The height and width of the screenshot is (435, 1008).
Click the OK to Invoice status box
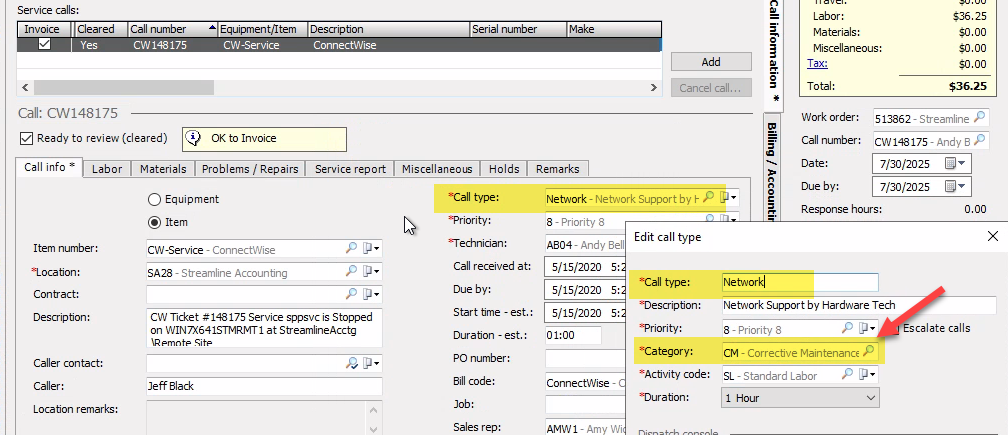pyautogui.click(x=264, y=139)
